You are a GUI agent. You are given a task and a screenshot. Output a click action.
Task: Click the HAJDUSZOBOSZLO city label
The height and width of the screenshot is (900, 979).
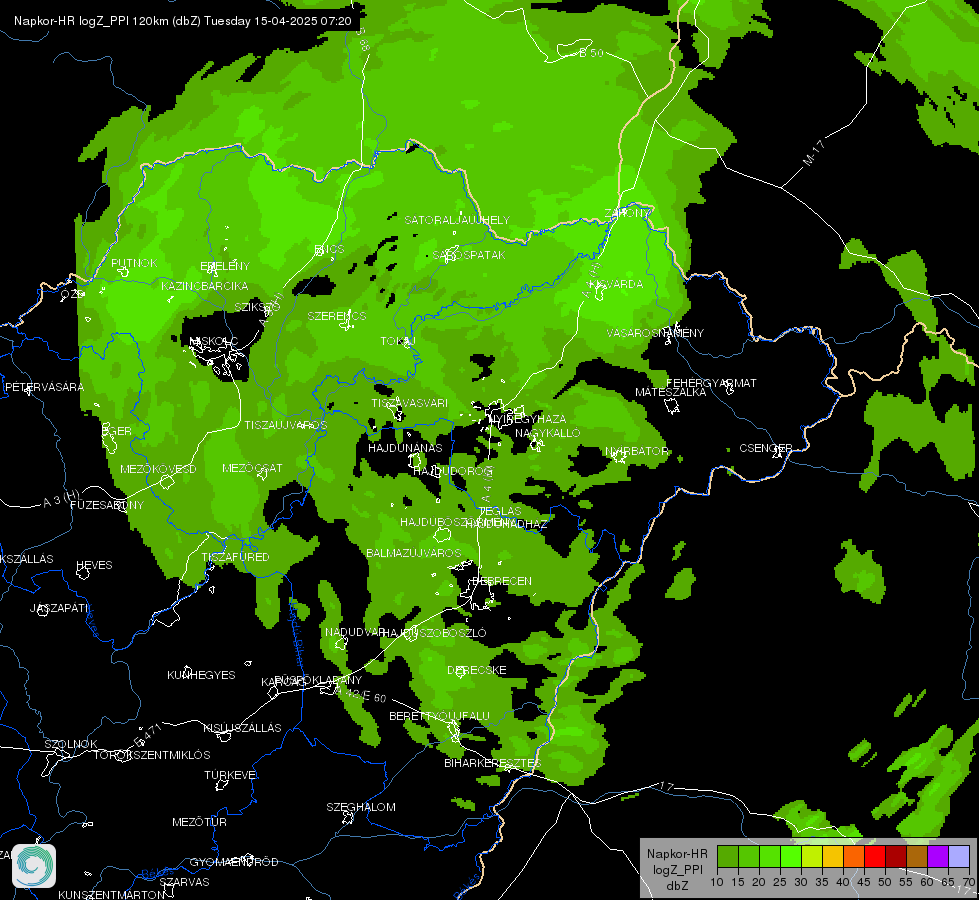click(x=434, y=633)
